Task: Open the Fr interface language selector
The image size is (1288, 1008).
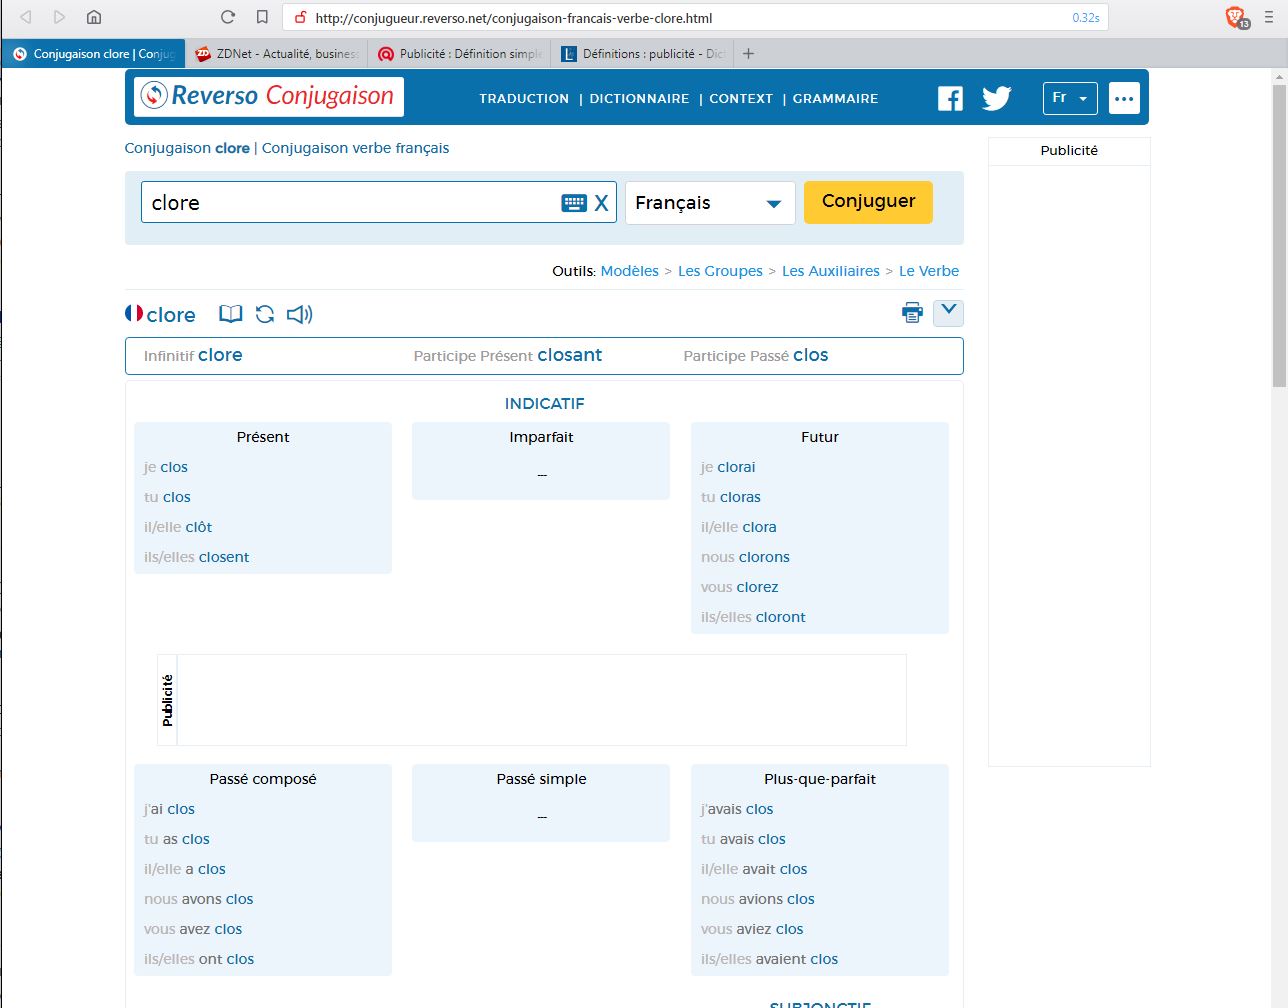Action: click(x=1069, y=98)
